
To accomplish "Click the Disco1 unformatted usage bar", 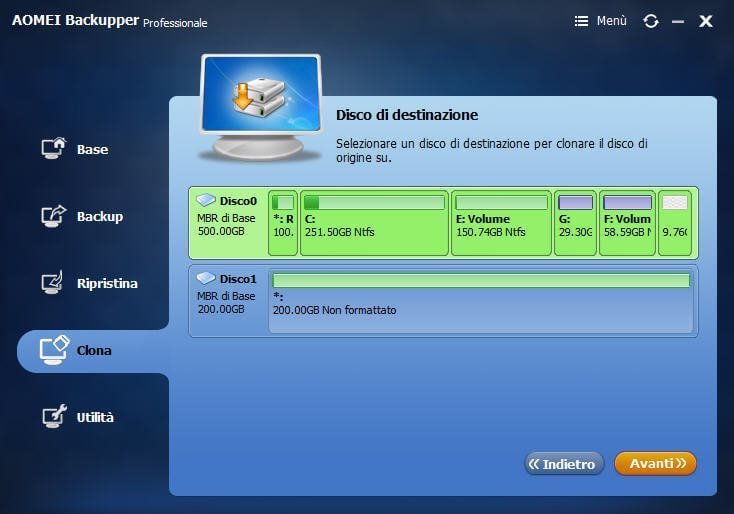I will [481, 280].
